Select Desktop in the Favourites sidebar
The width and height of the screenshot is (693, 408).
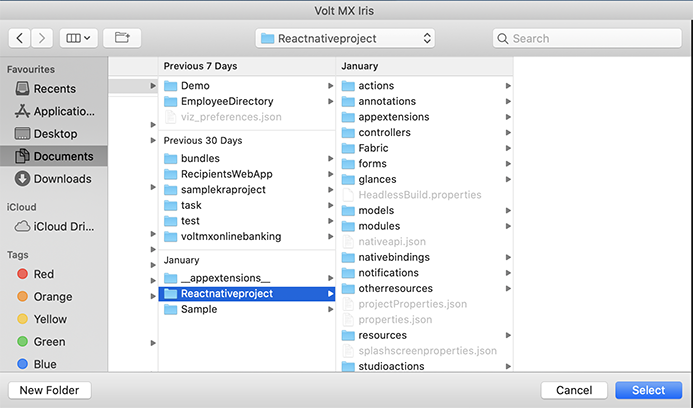click(54, 133)
